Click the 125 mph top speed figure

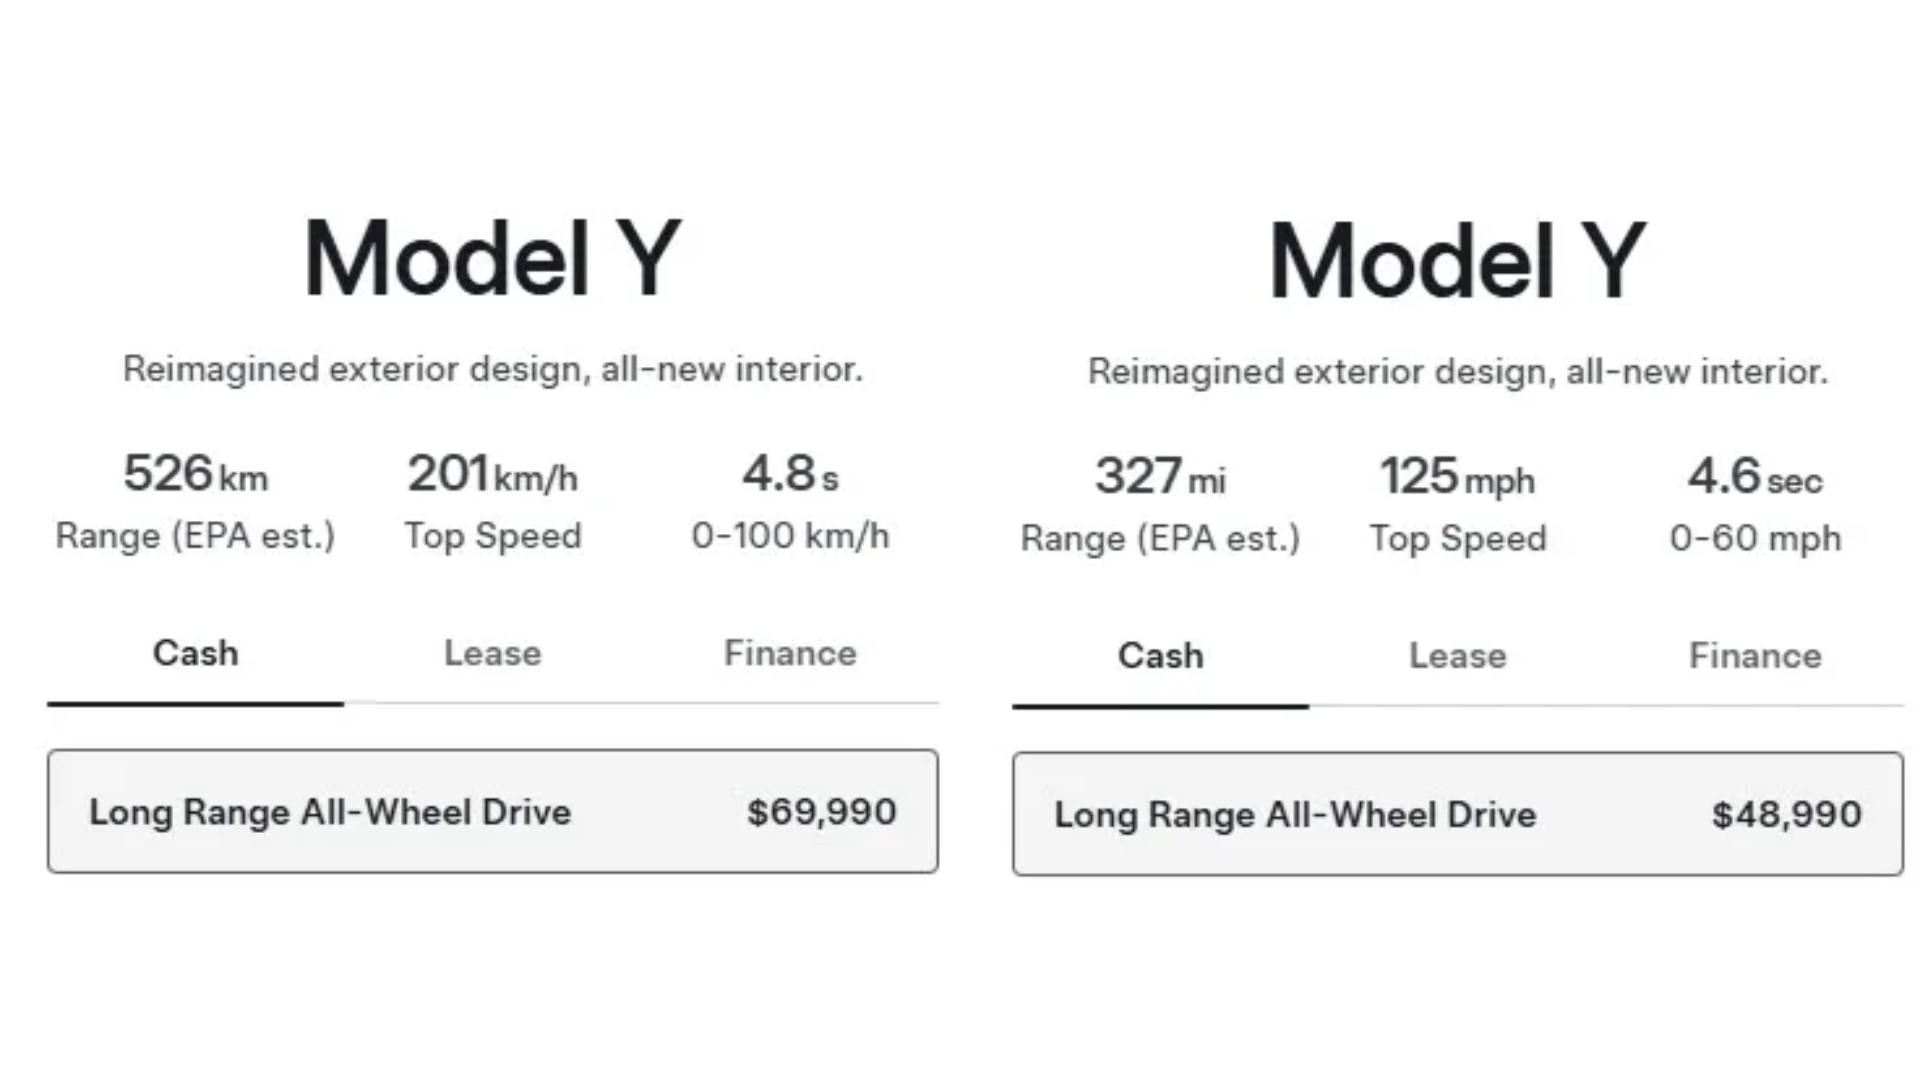pyautogui.click(x=1457, y=477)
